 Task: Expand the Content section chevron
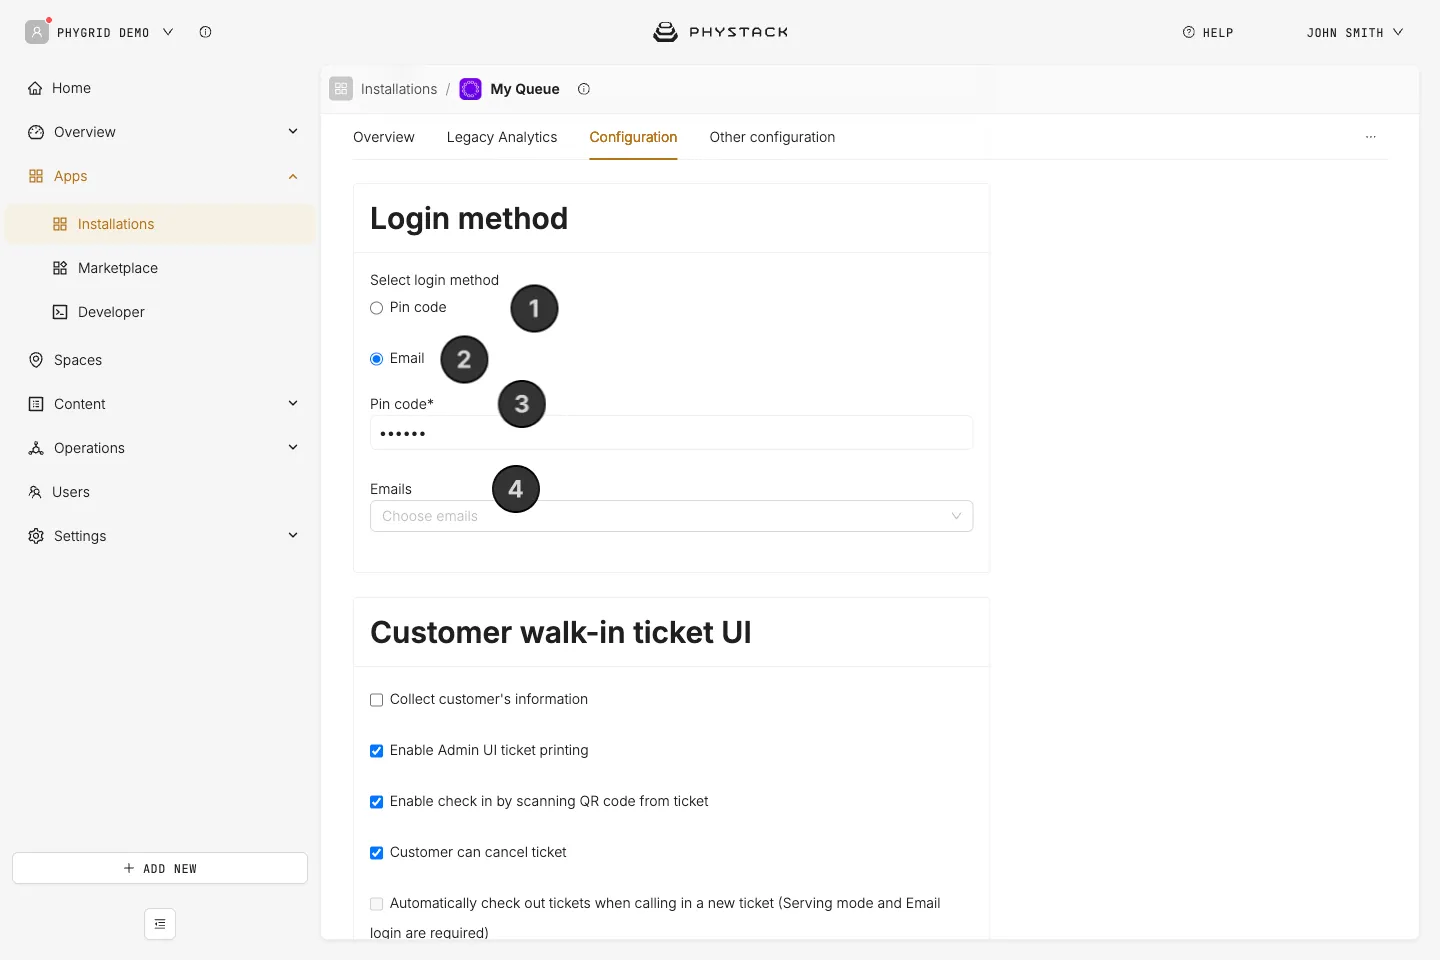click(x=293, y=403)
